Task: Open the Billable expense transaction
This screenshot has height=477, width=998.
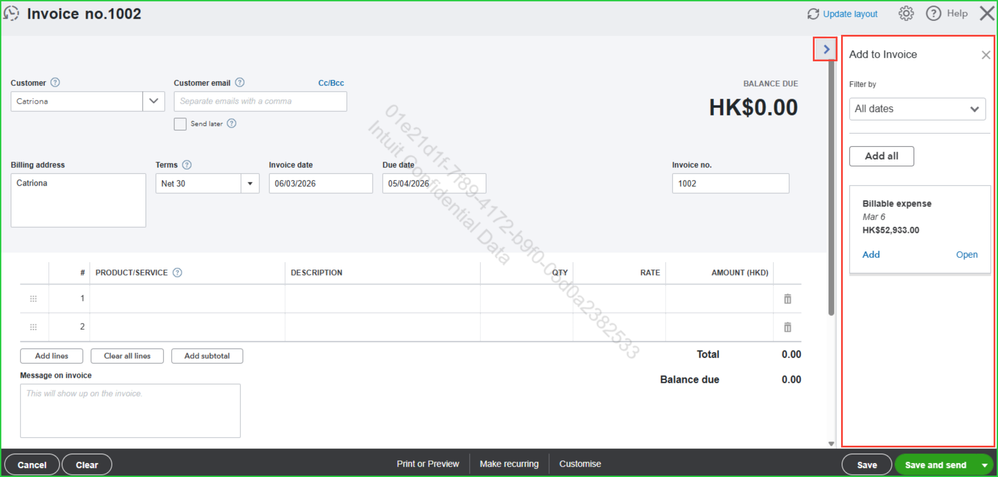Action: pyautogui.click(x=967, y=255)
